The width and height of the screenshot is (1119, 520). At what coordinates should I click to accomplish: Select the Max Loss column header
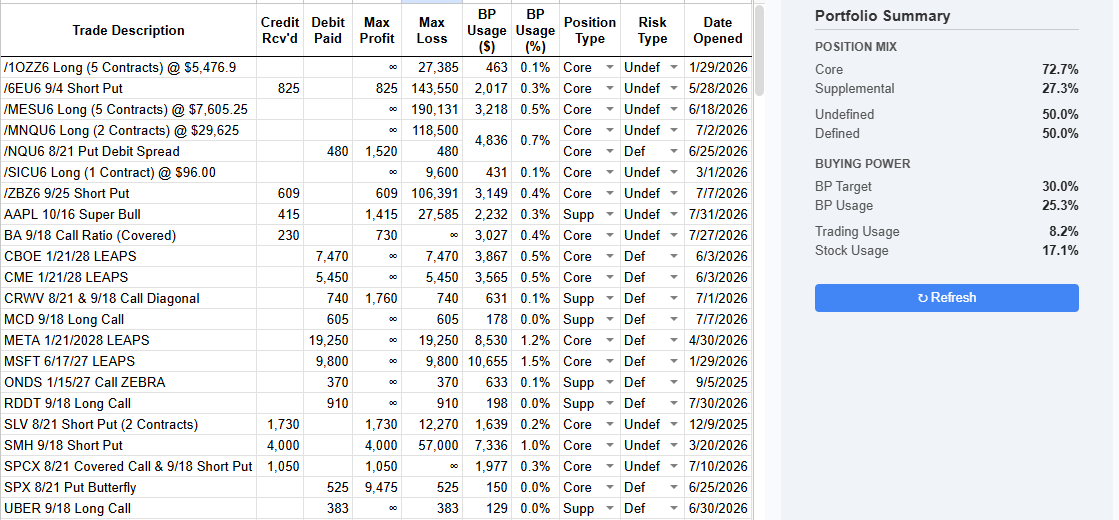(x=432, y=31)
